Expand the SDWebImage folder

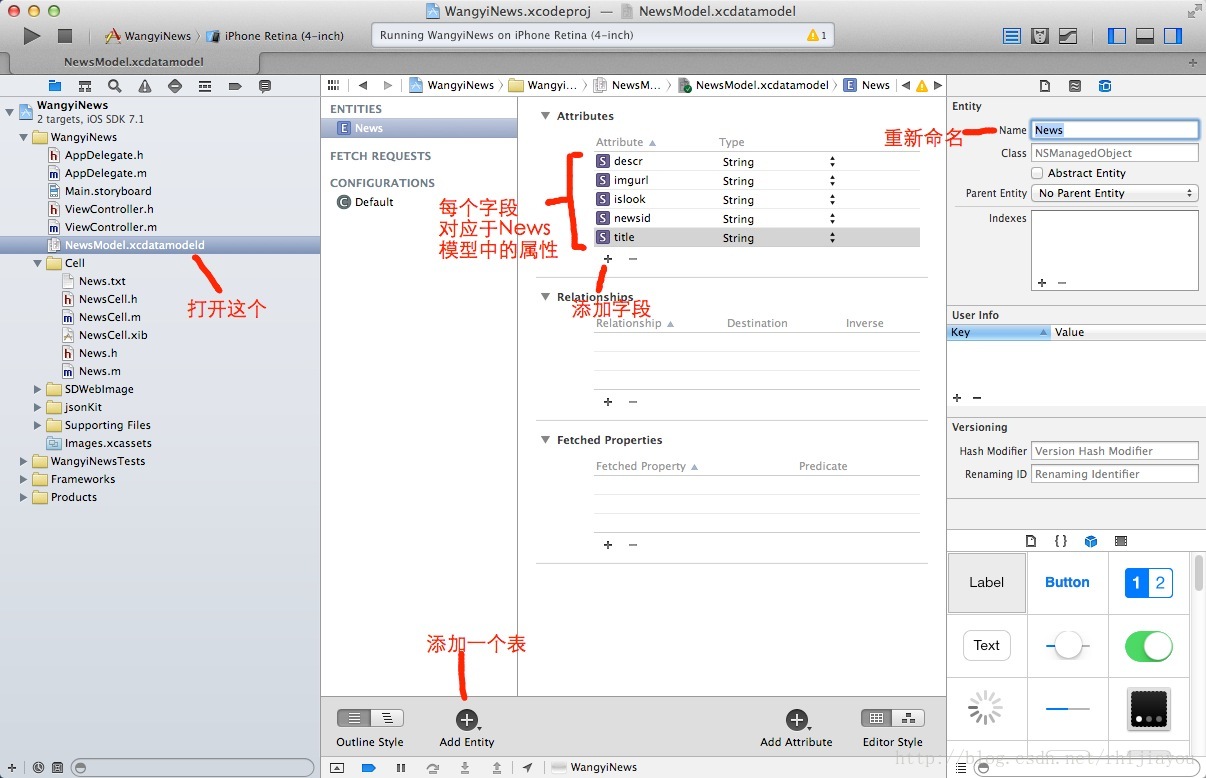[38, 389]
